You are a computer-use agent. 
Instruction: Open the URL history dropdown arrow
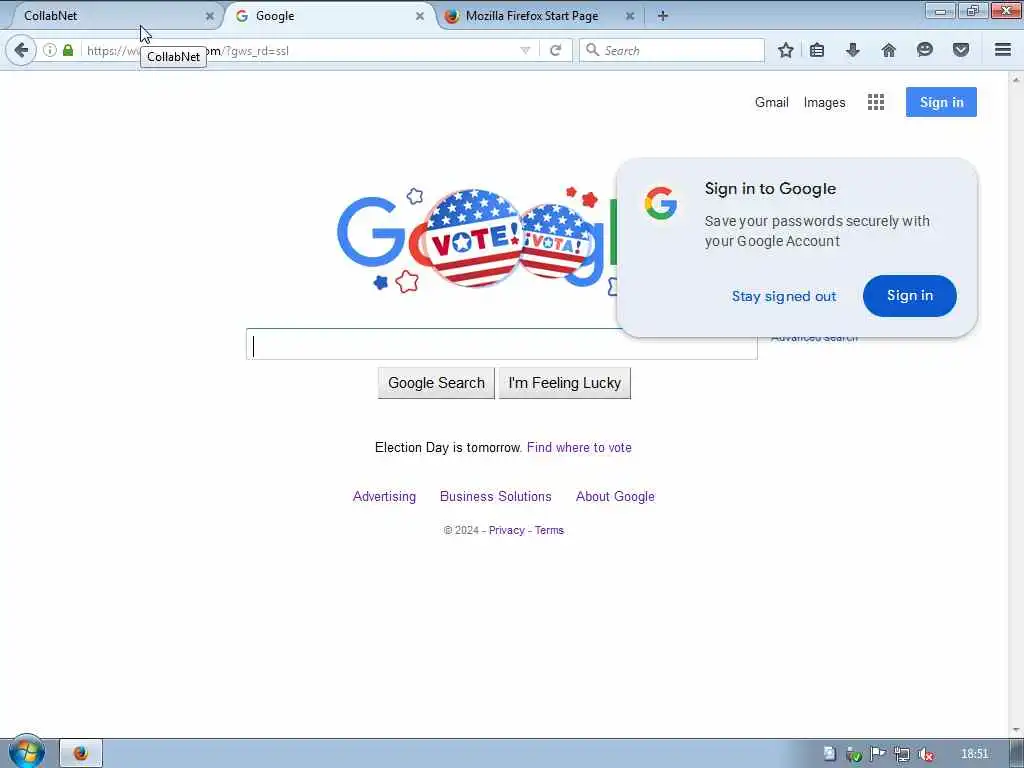click(x=525, y=50)
